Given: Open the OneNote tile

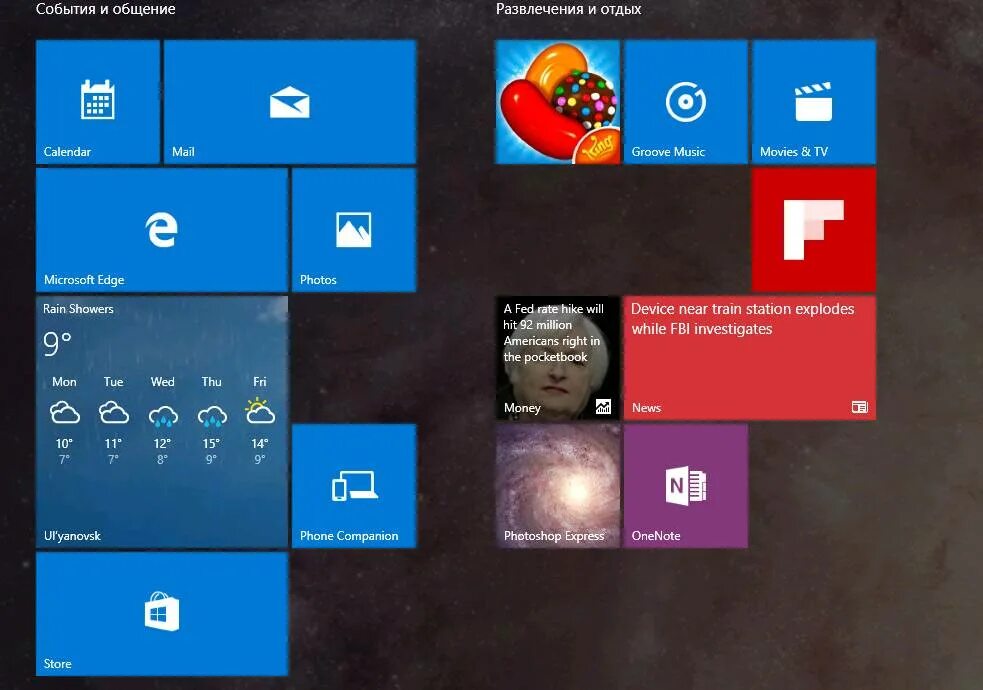Looking at the screenshot, I should pos(686,486).
